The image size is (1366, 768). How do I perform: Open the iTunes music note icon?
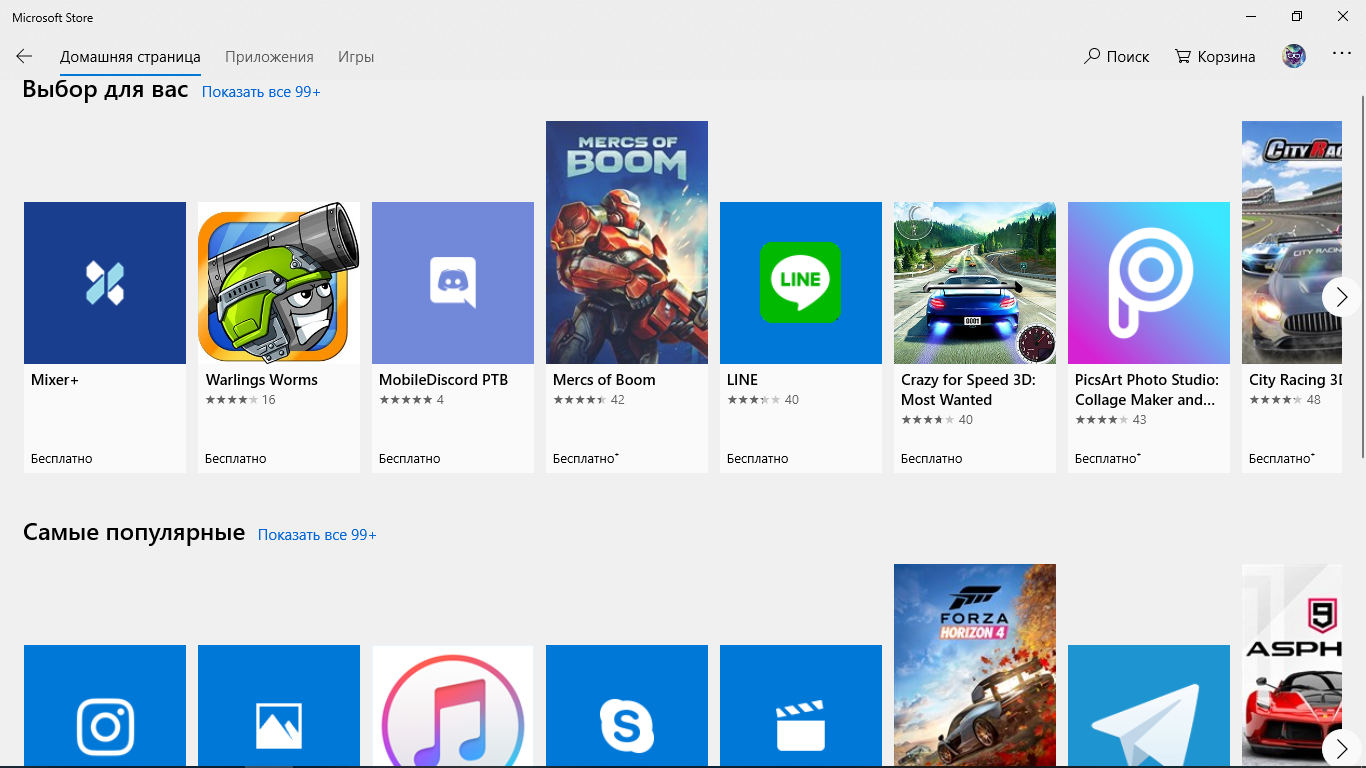pos(453,706)
